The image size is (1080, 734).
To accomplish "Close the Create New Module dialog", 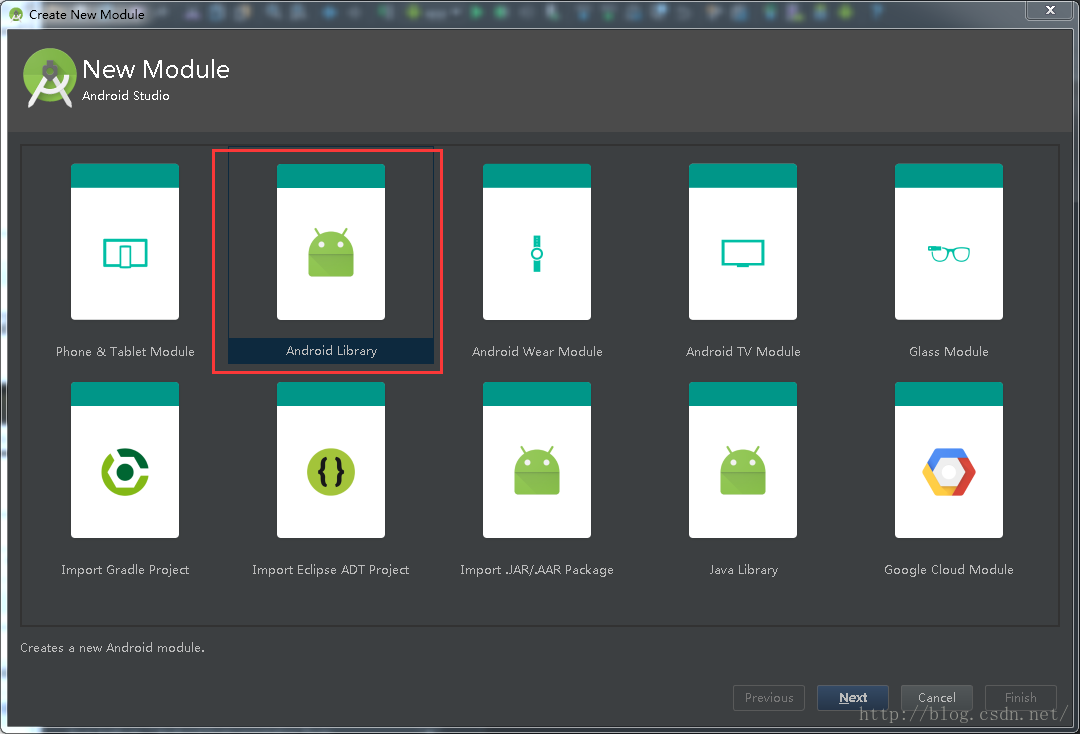I will point(1050,10).
